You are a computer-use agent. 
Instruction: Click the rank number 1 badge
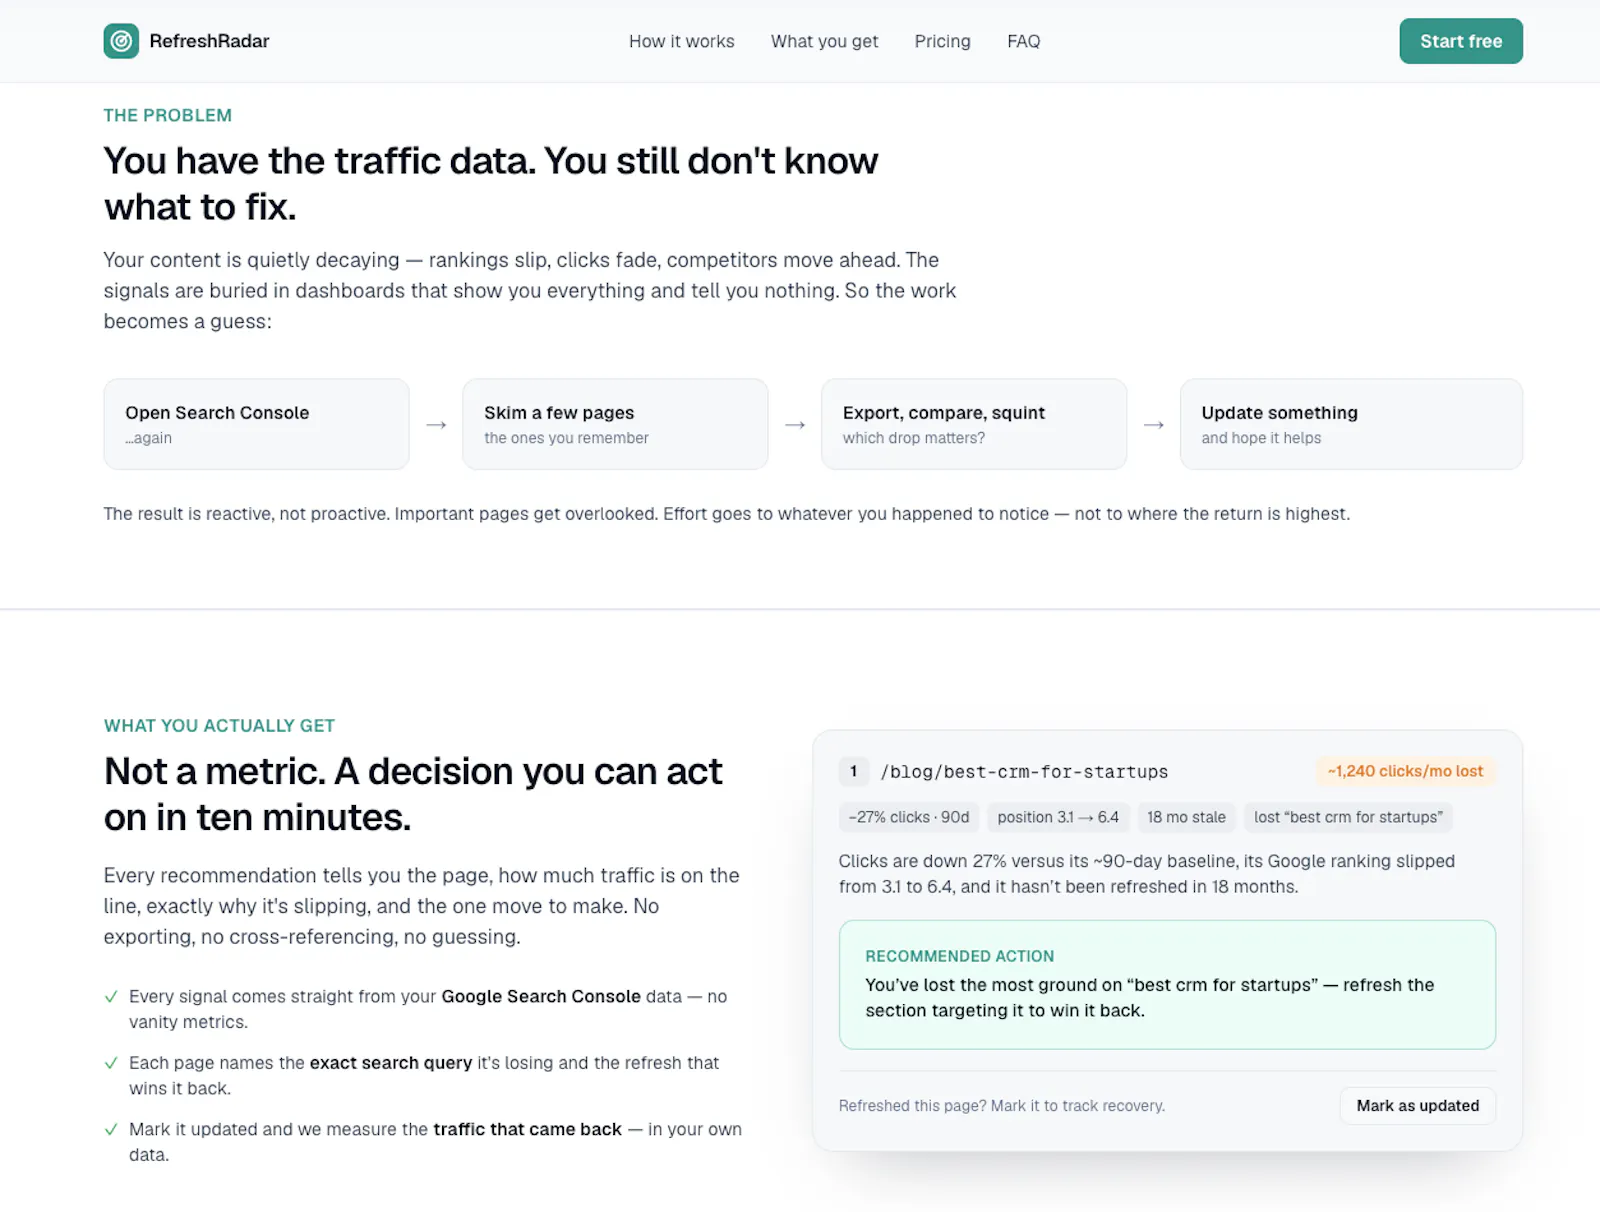click(x=853, y=771)
